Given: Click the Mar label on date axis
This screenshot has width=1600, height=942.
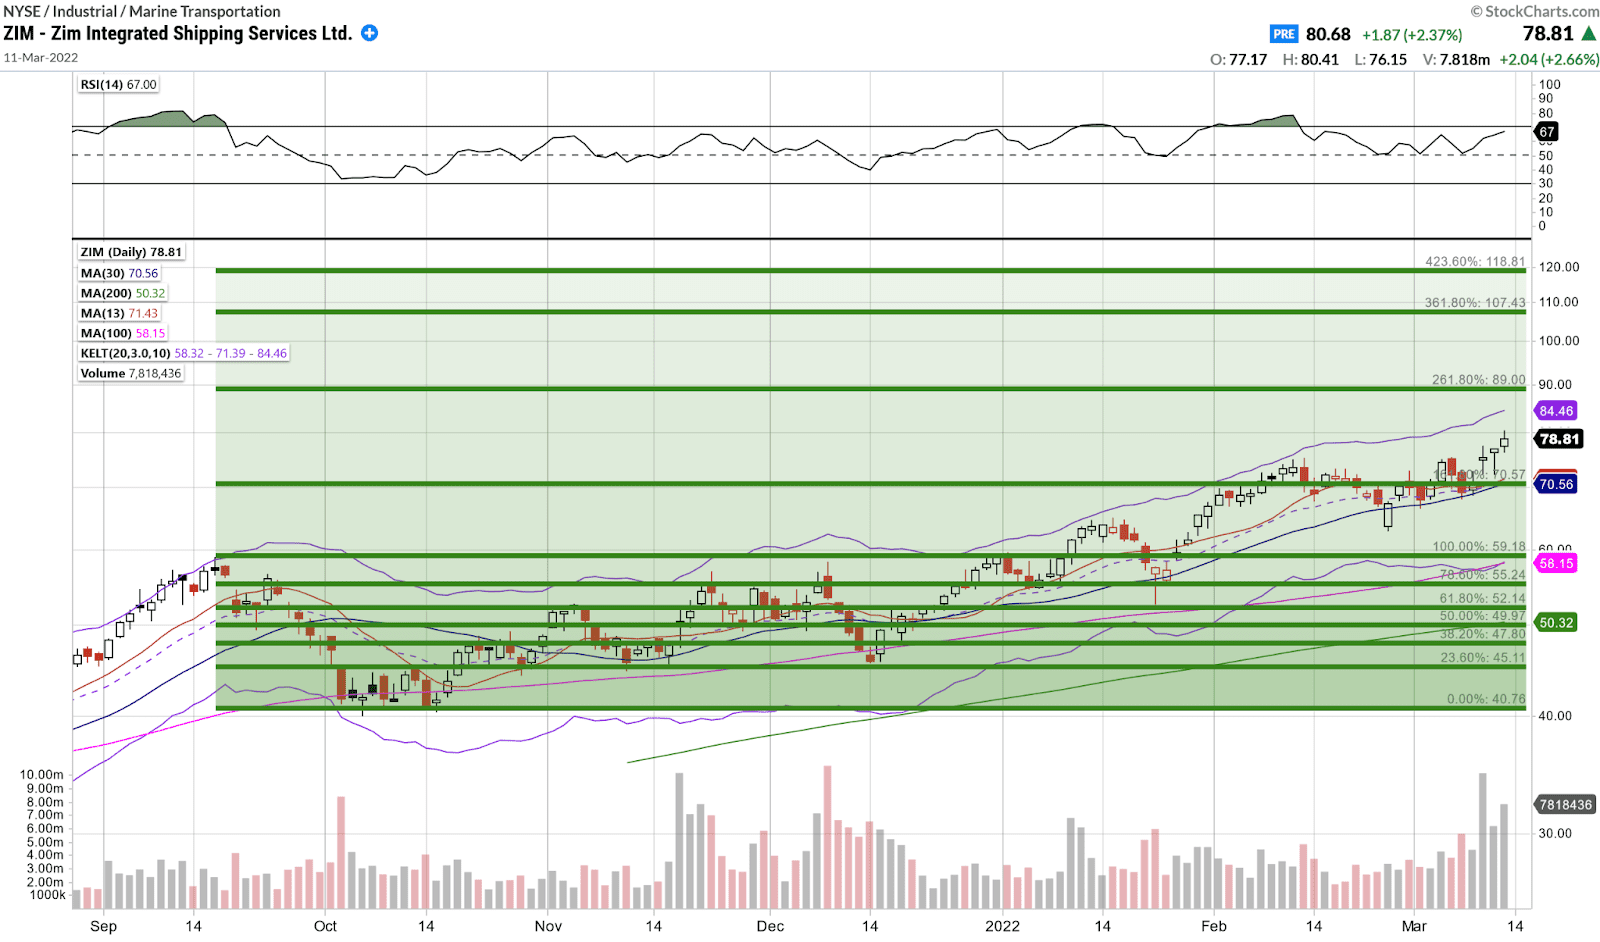Looking at the screenshot, I should (x=1414, y=926).
